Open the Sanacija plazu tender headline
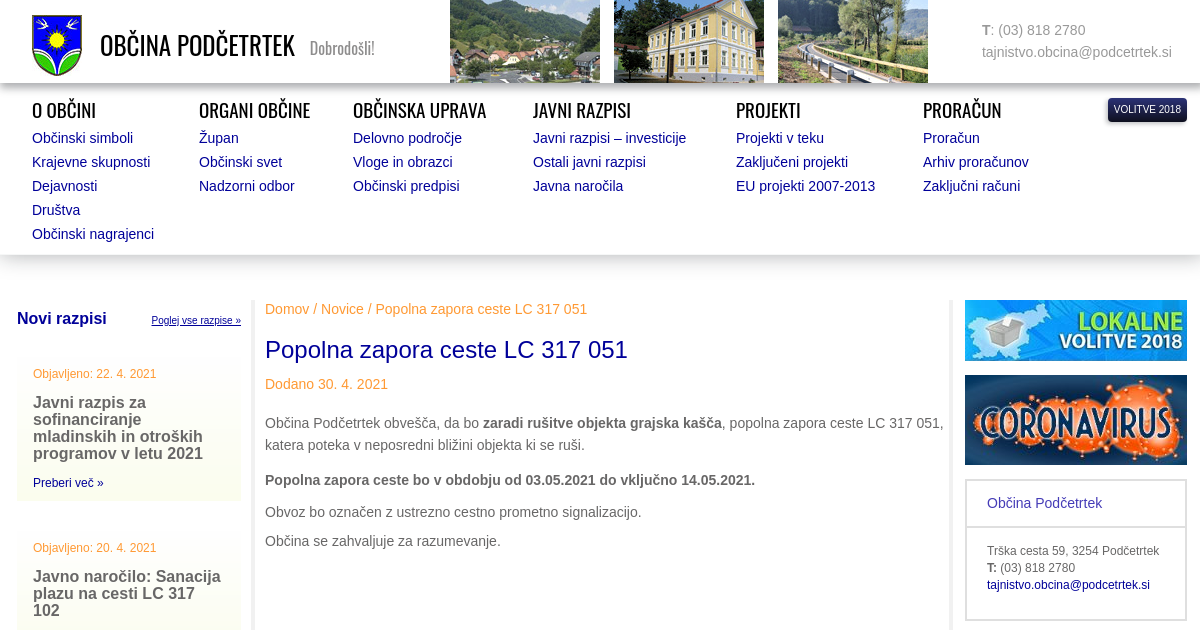 click(127, 593)
